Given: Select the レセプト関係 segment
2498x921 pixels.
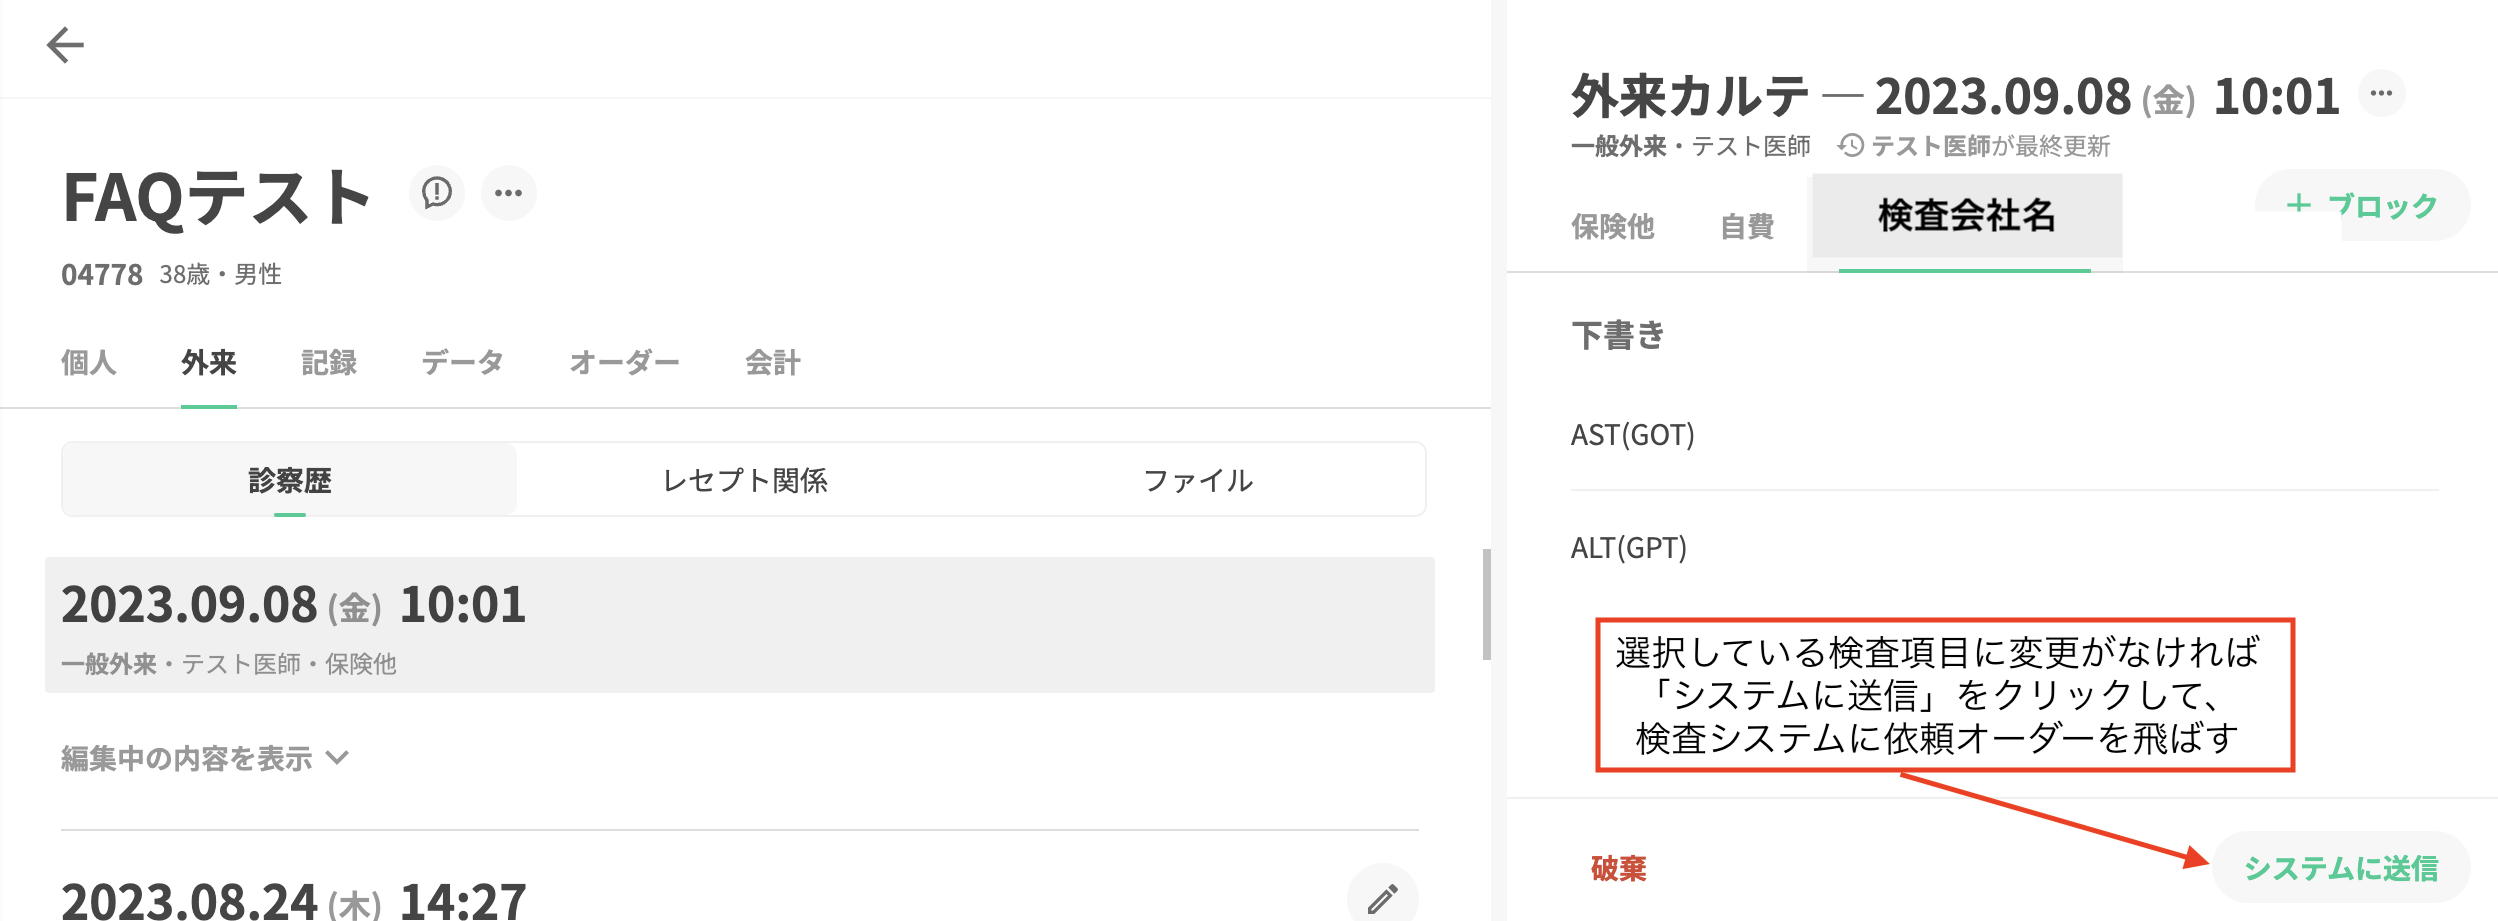Looking at the screenshot, I should point(745,480).
